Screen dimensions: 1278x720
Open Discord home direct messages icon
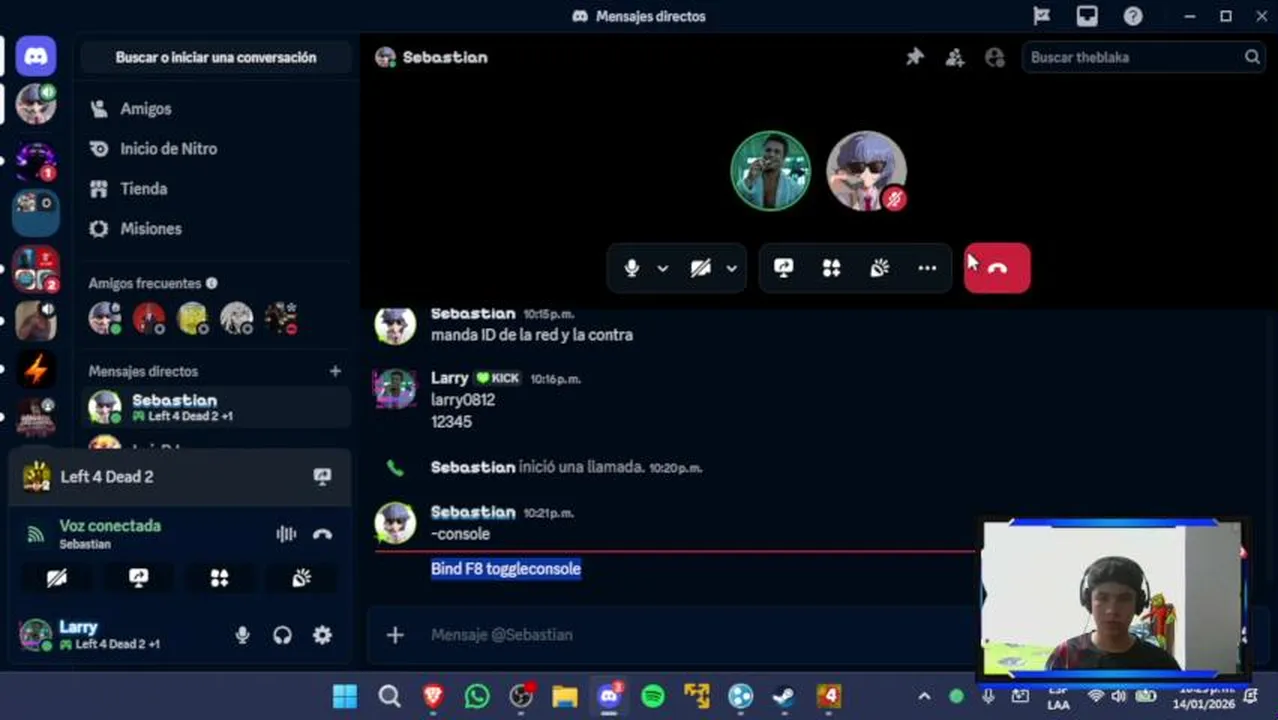tap(36, 56)
